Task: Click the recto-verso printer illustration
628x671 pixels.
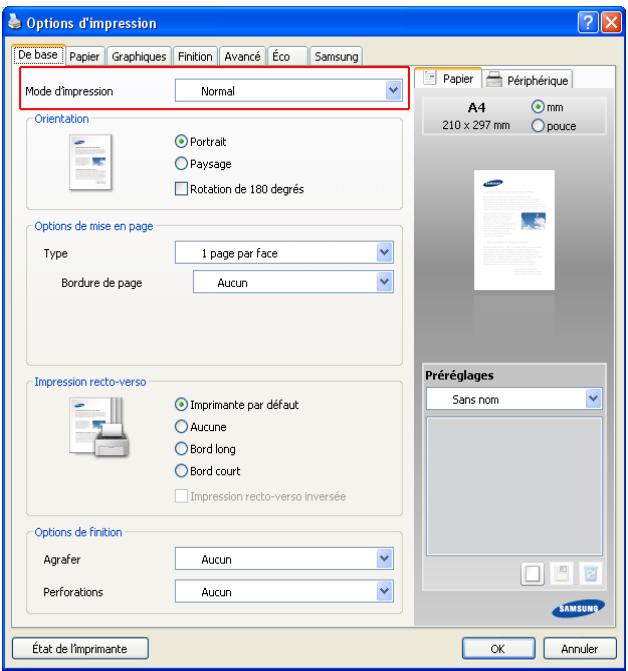Action: [99, 427]
